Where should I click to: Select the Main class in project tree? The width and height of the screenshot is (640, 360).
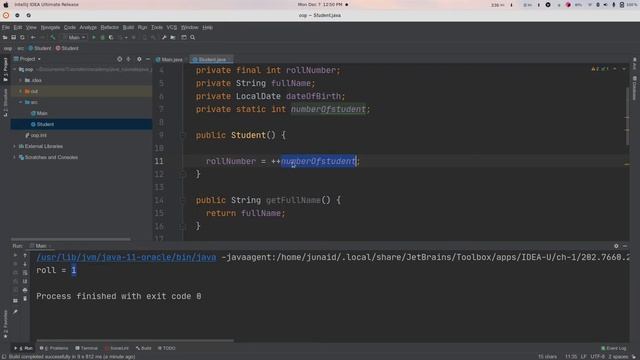coord(39,113)
